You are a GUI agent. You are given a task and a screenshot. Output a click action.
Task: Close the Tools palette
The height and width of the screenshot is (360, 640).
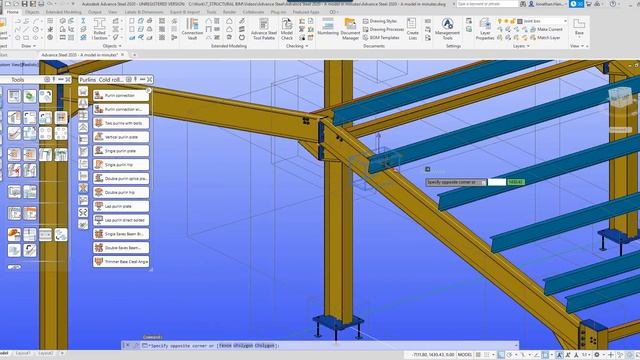click(67, 79)
